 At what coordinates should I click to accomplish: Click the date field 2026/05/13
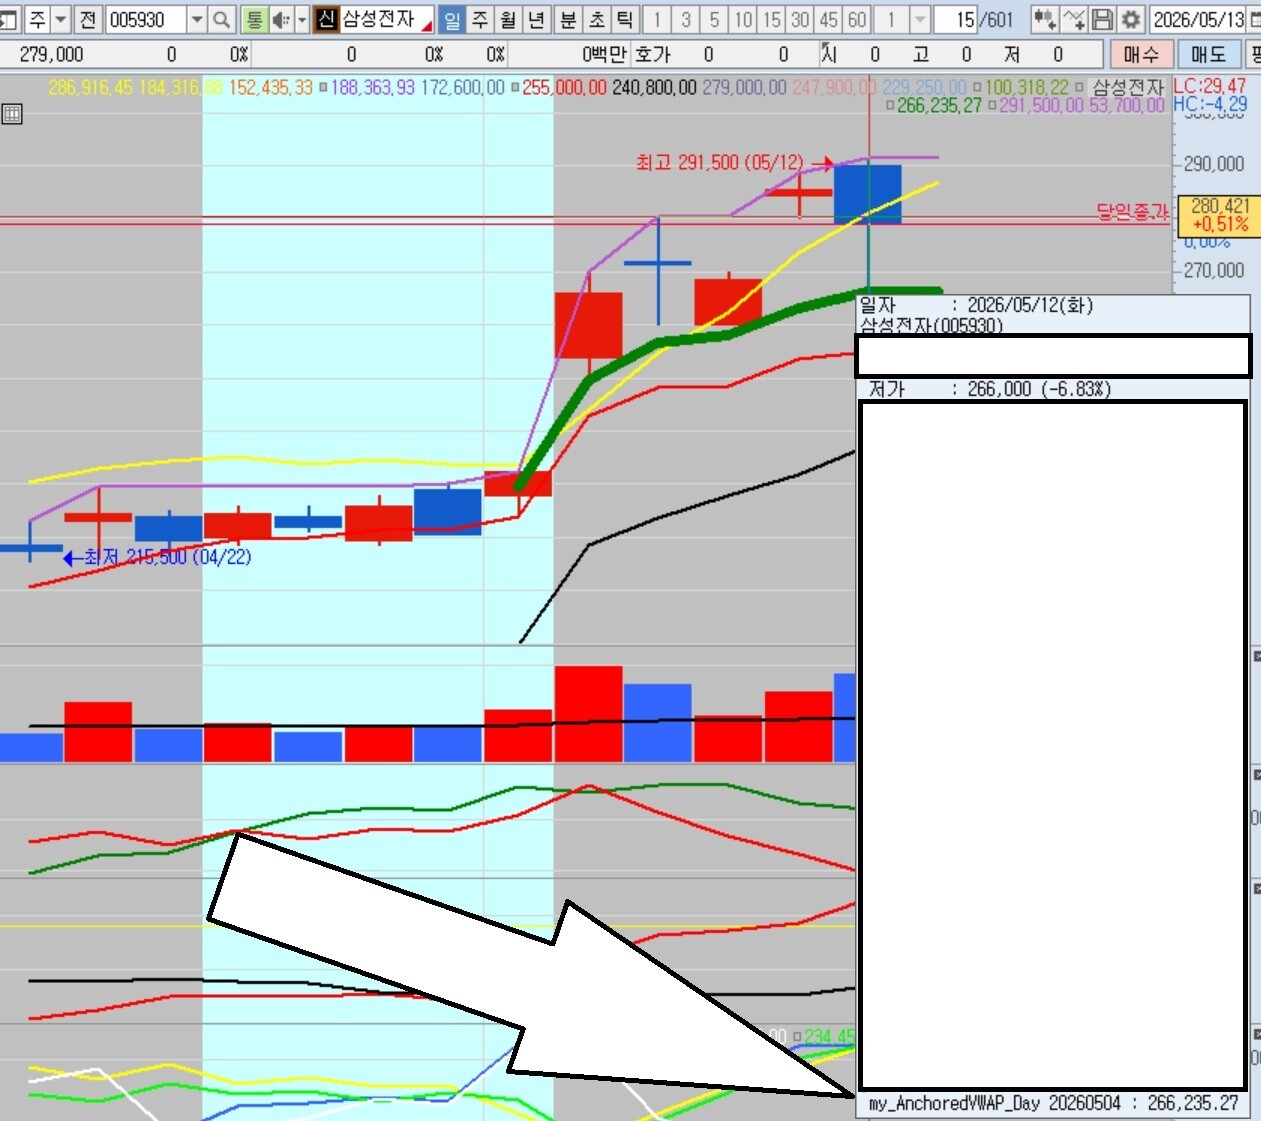[x=1198, y=19]
